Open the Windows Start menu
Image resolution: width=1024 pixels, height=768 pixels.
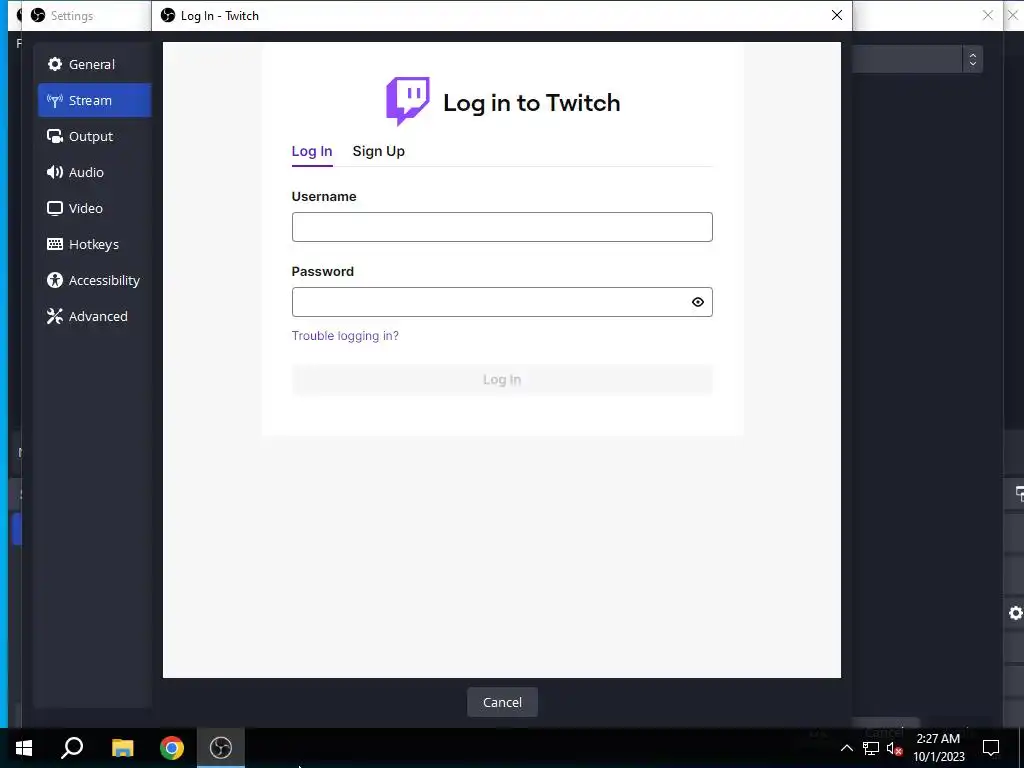(x=24, y=748)
